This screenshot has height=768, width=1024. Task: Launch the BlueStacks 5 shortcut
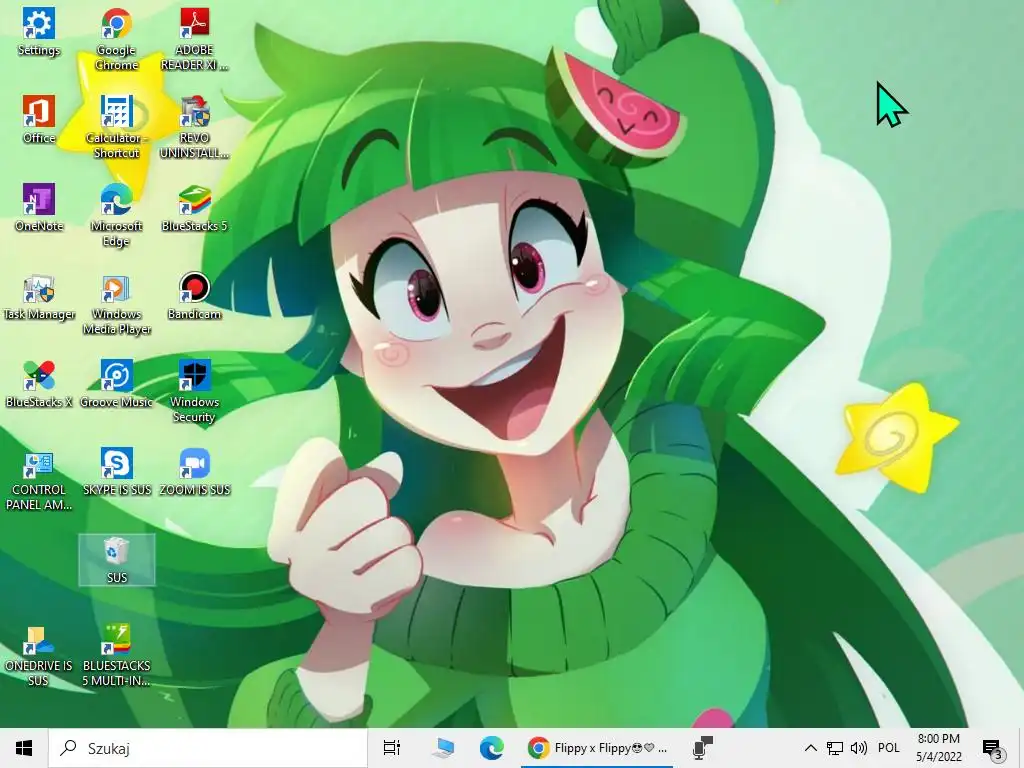tap(195, 208)
